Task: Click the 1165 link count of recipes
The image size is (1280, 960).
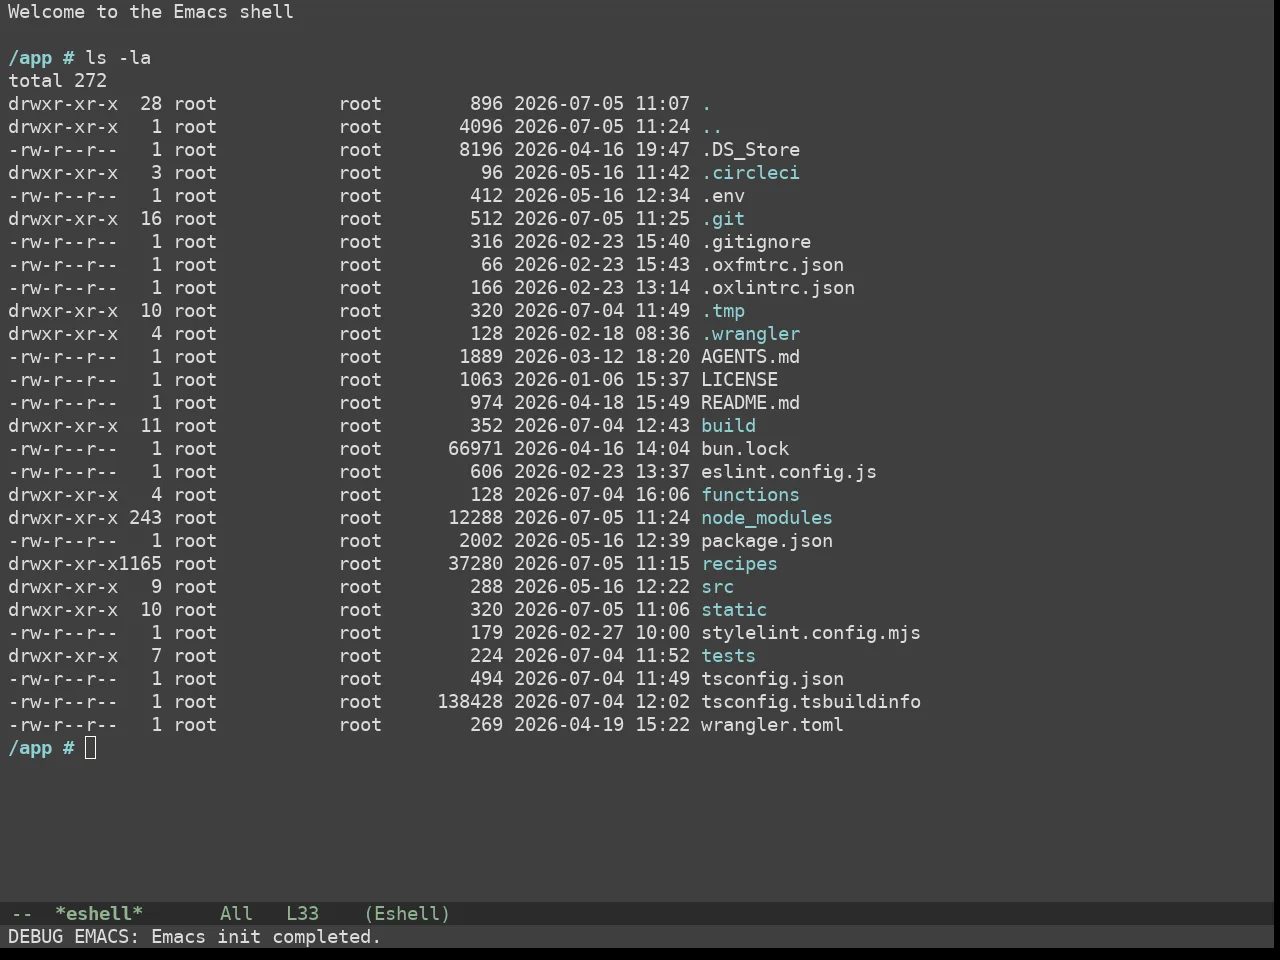Action: [140, 564]
